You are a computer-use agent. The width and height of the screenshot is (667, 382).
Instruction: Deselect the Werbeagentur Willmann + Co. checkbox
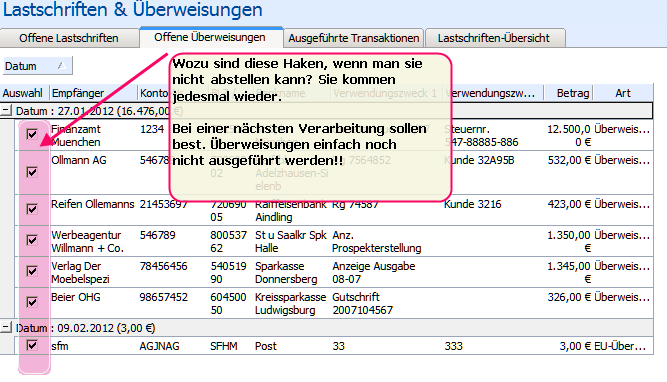click(x=32, y=240)
